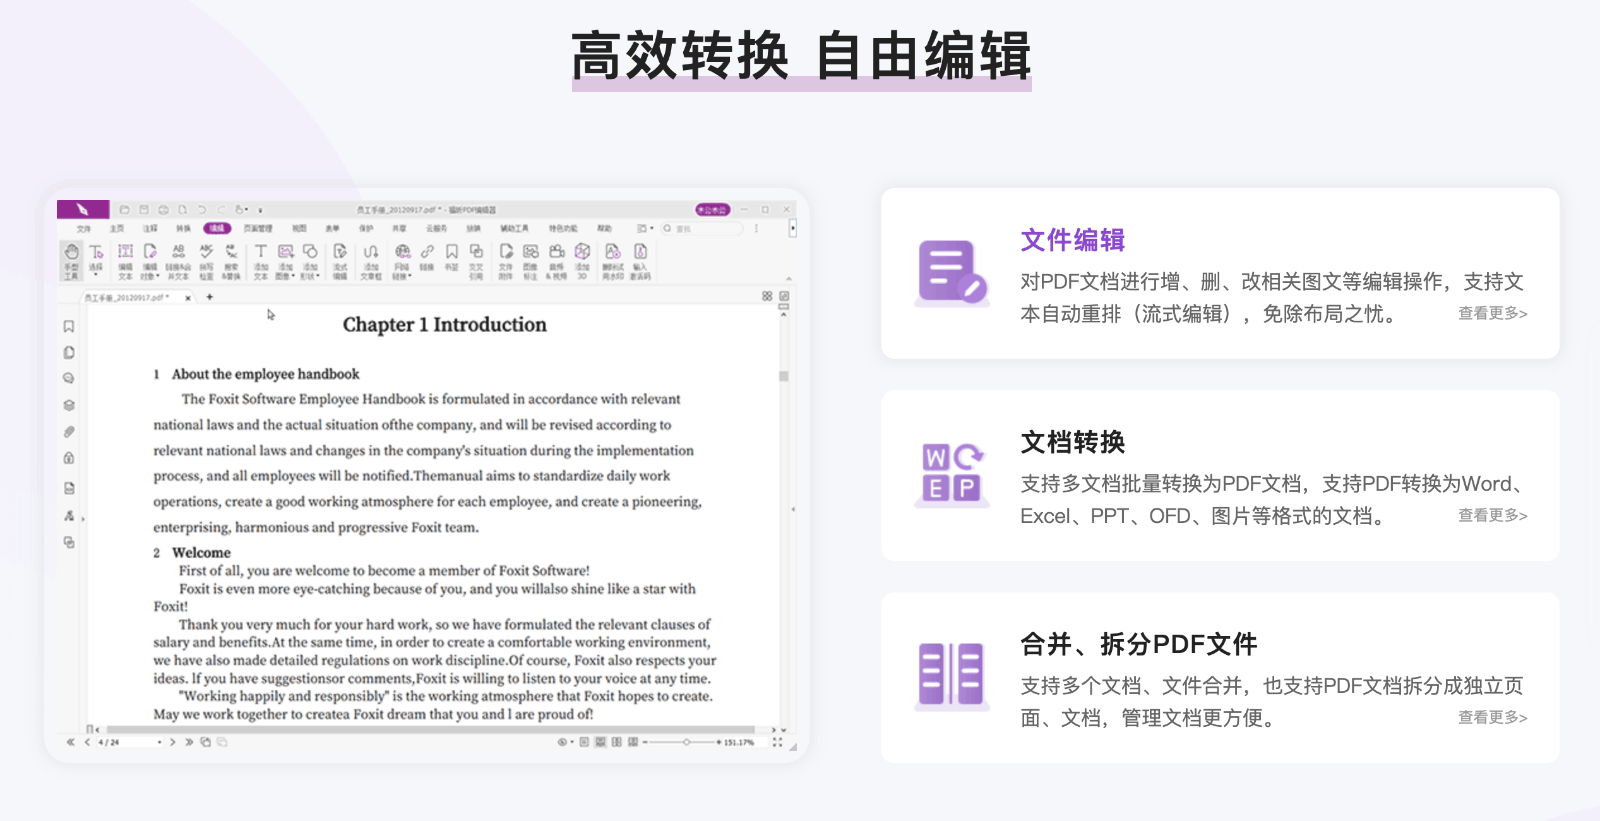The image size is (1600, 821).
Task: Click the Find (查找) search field
Action: [702, 229]
